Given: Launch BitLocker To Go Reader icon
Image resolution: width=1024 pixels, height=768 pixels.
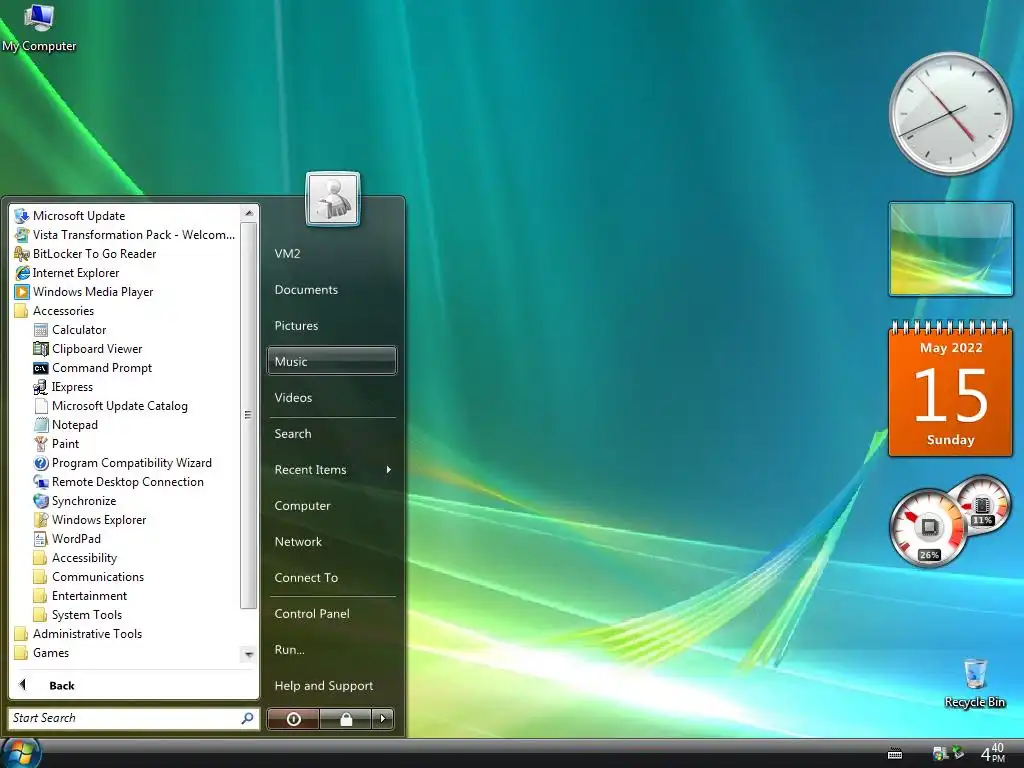Looking at the screenshot, I should 22,253.
